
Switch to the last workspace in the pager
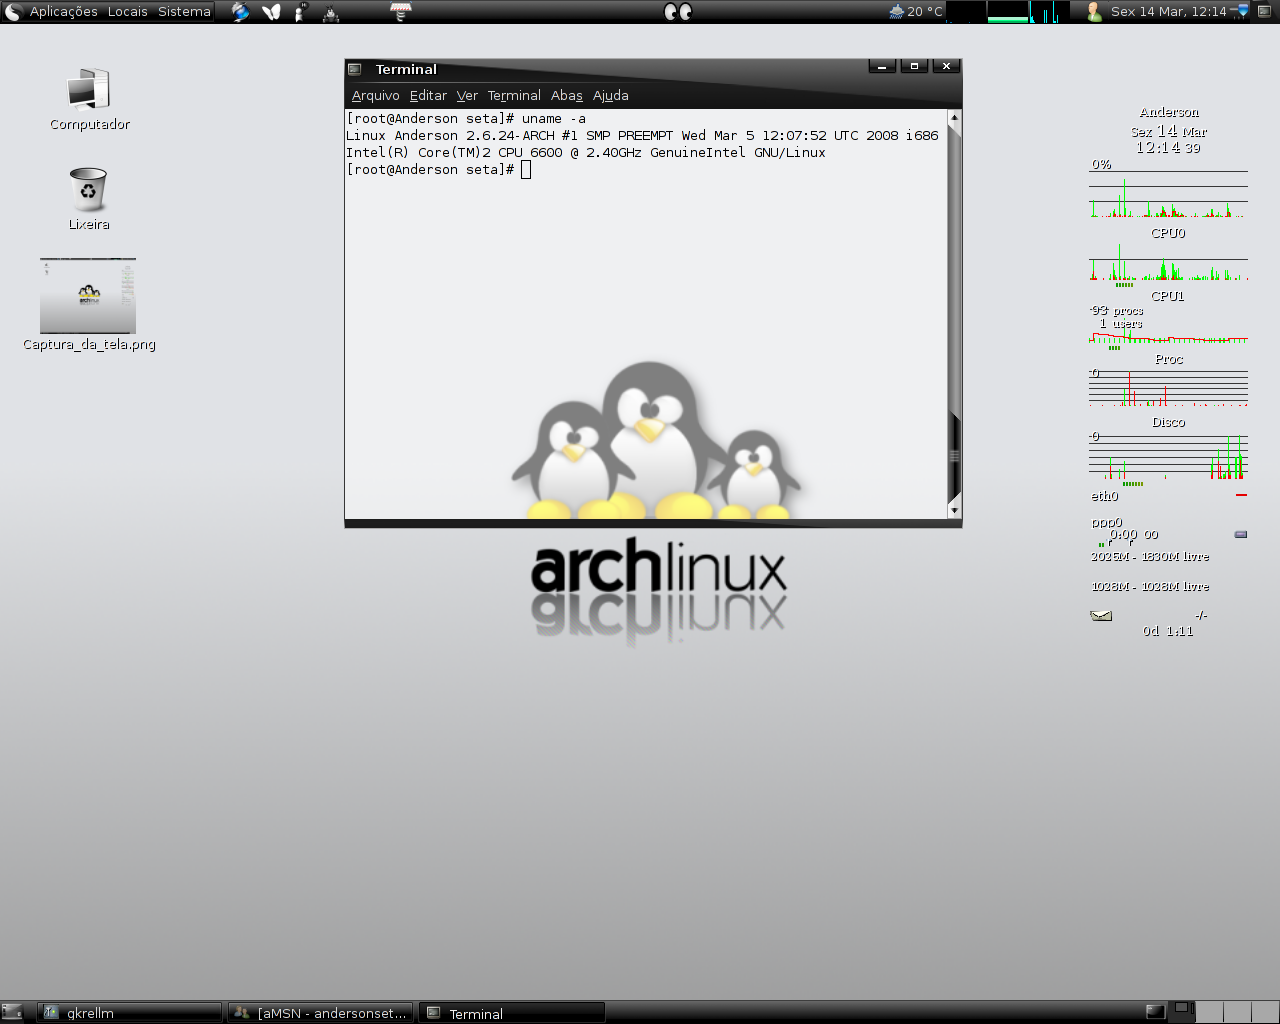coord(1264,1012)
